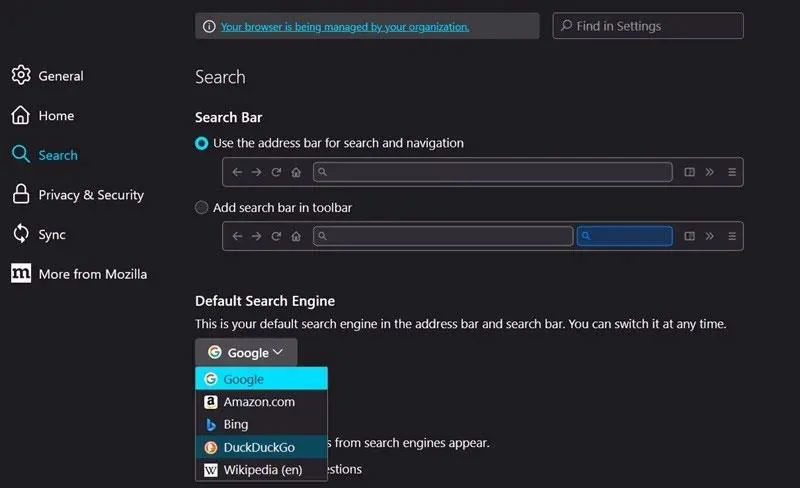Screen dimensions: 800x488
Task: Click the info icon beside organization notice
Action: pos(209,26)
